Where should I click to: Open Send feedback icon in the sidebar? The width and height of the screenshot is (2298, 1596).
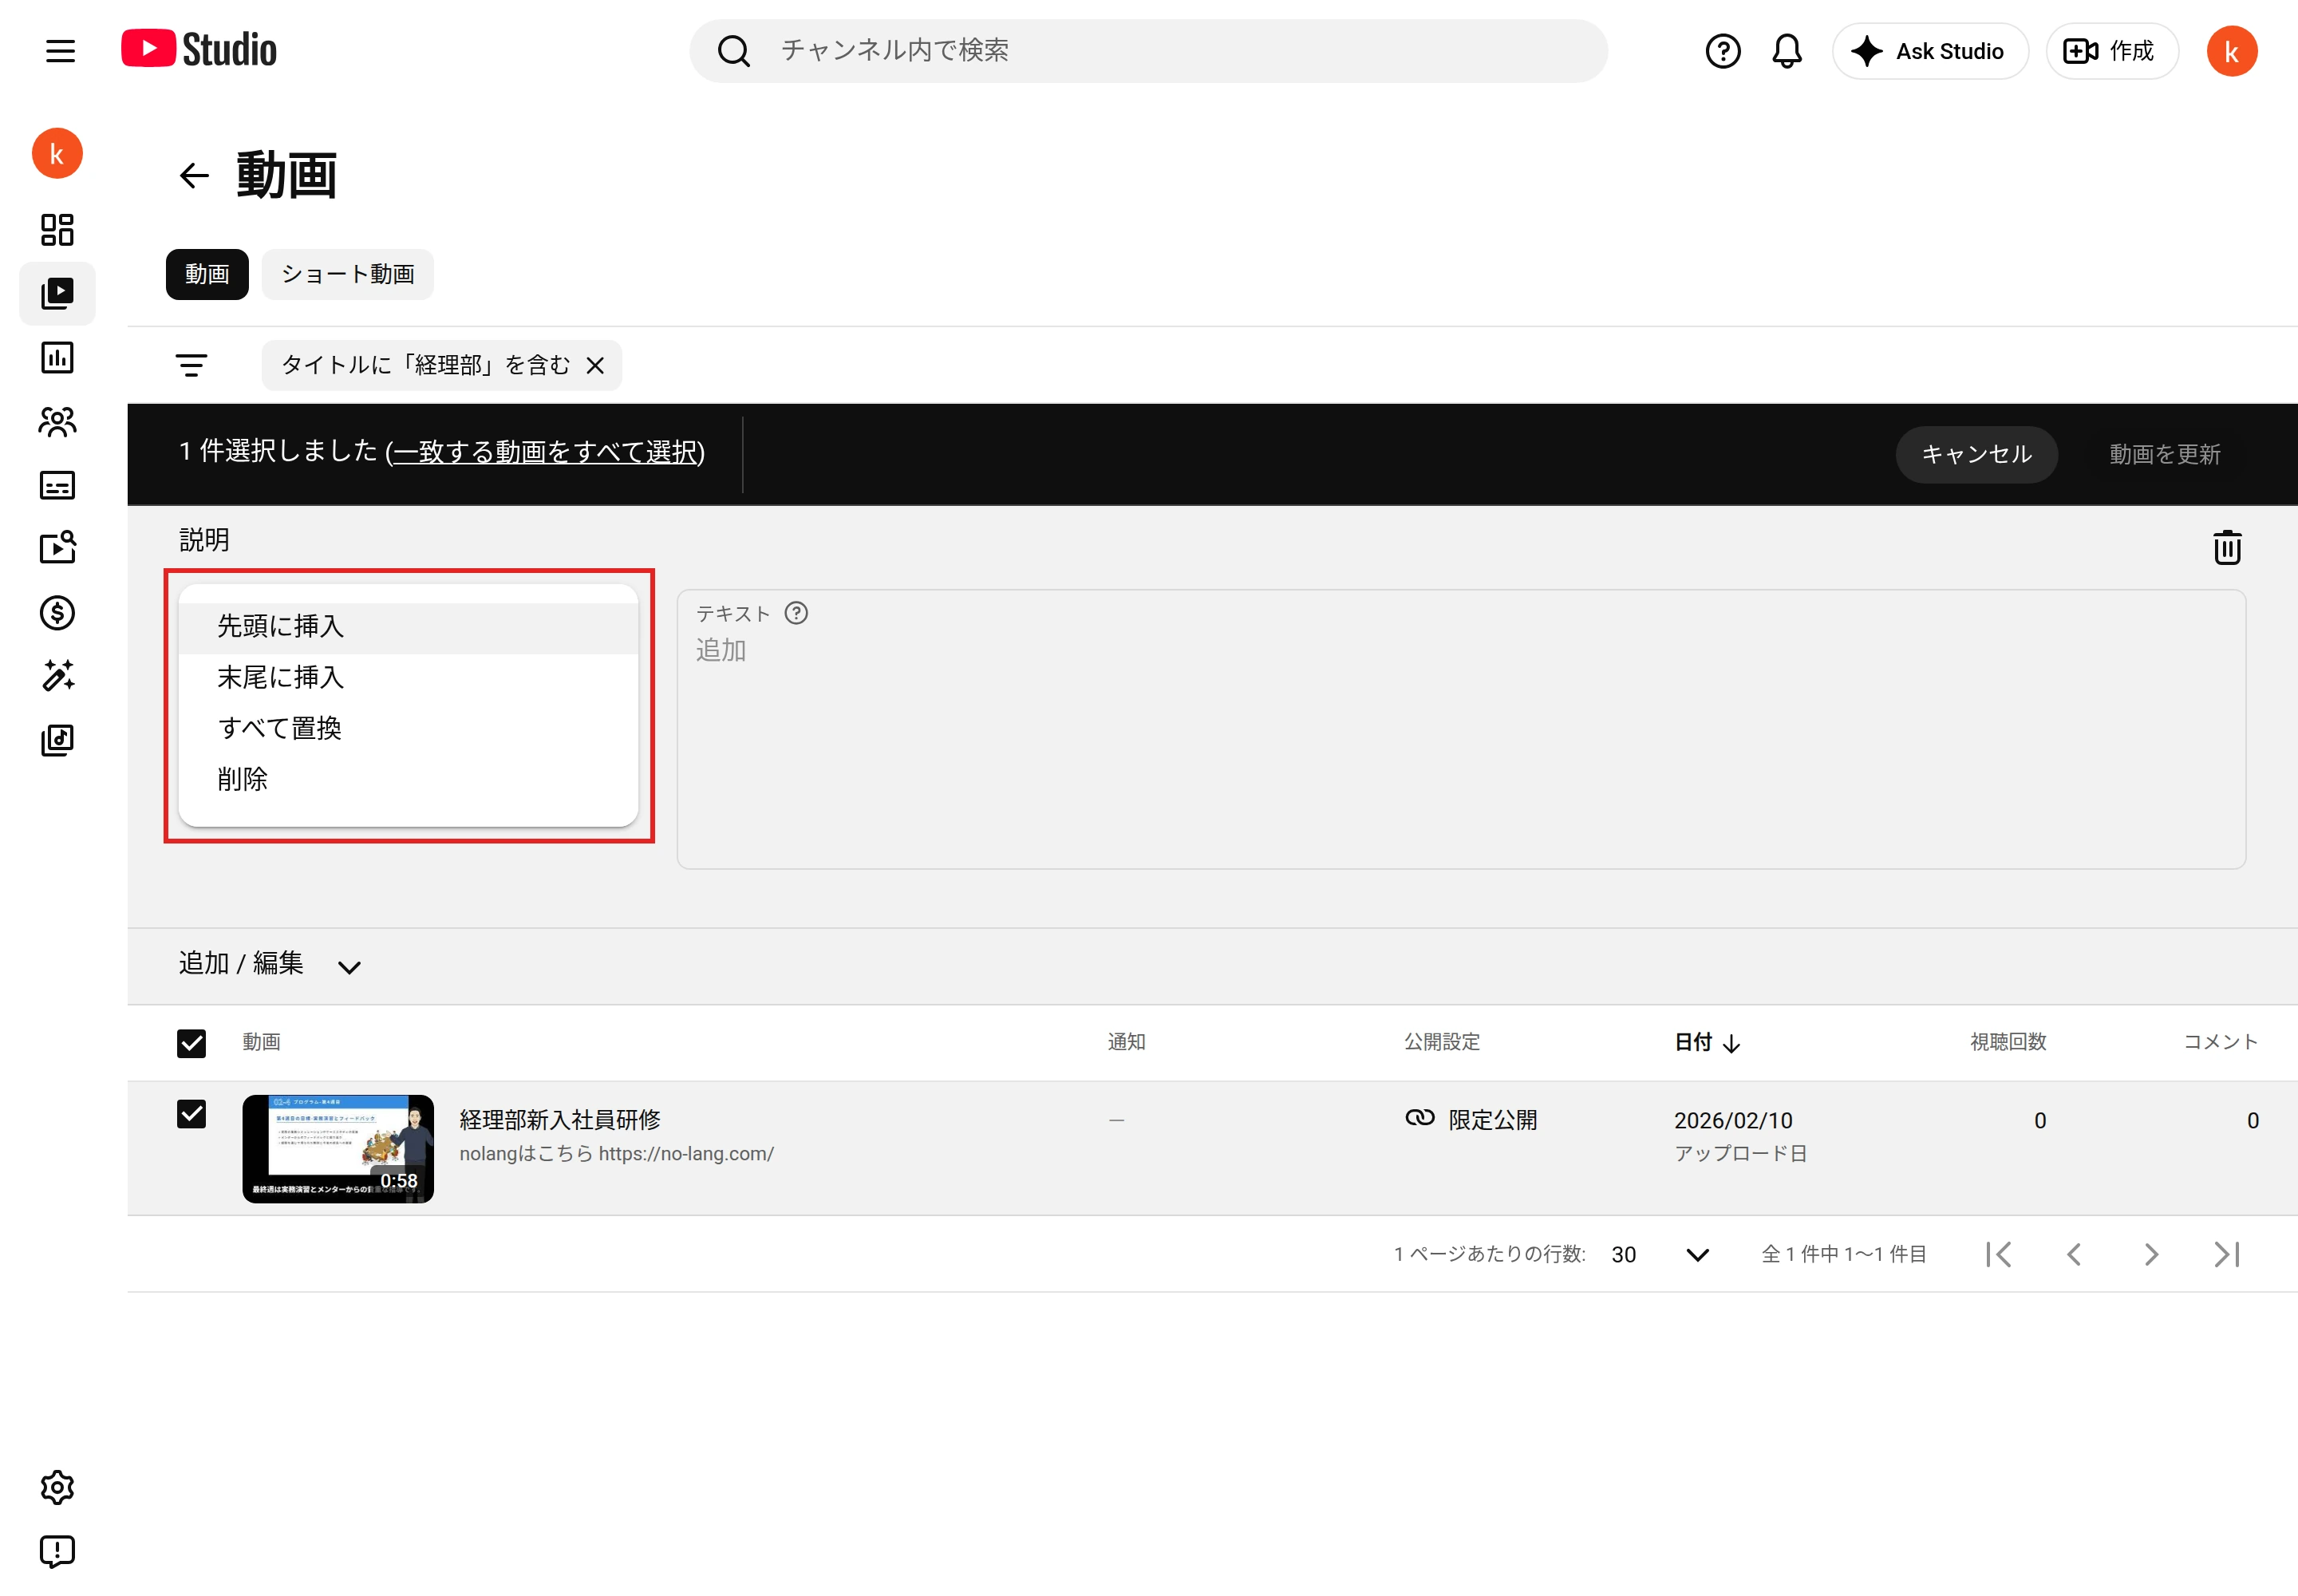[x=57, y=1551]
